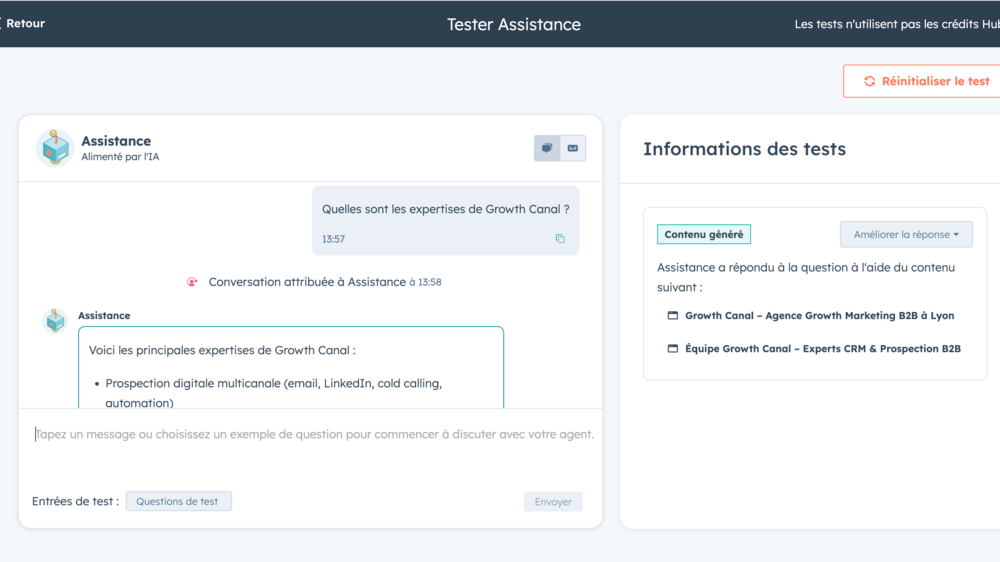
Task: Click the Assistance avatar in chat header
Action: pos(55,148)
